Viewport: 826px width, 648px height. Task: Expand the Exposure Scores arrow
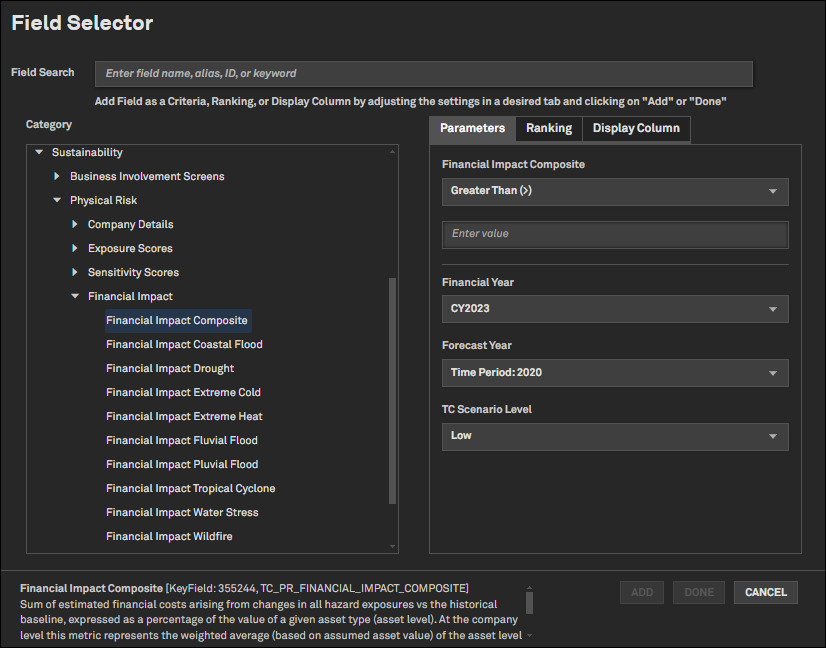76,249
